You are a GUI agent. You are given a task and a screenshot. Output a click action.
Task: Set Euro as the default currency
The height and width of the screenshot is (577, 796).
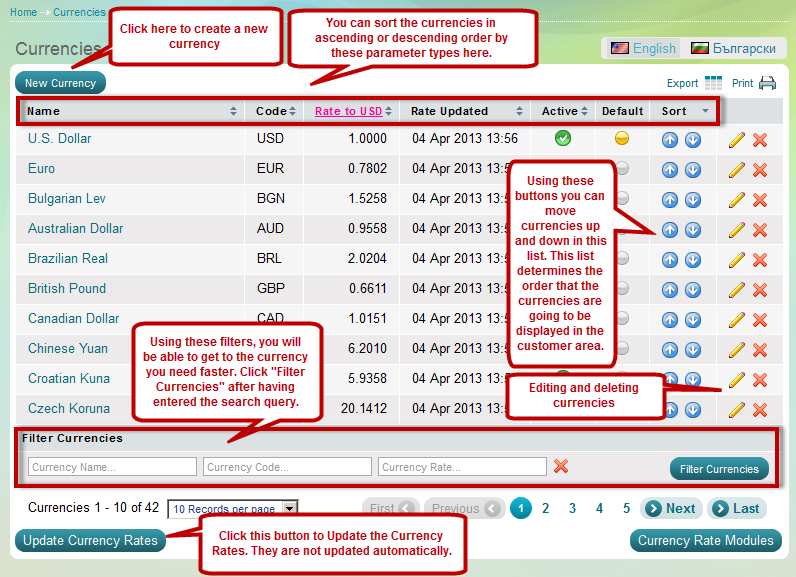coord(622,169)
